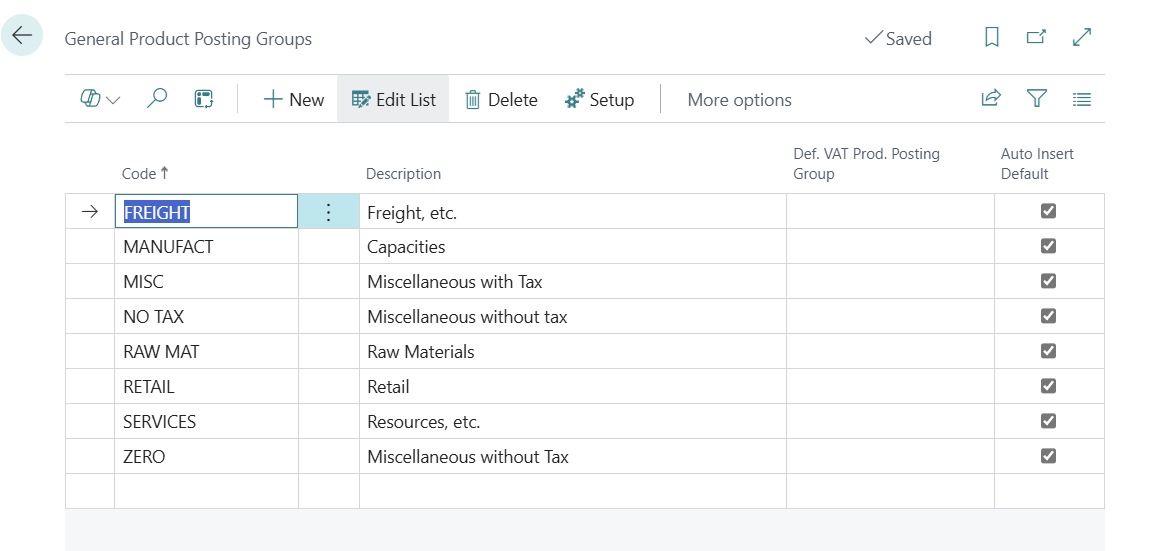Toggle Auto Insert Default for RAW MAT
This screenshot has width=1149, height=551.
point(1049,351)
